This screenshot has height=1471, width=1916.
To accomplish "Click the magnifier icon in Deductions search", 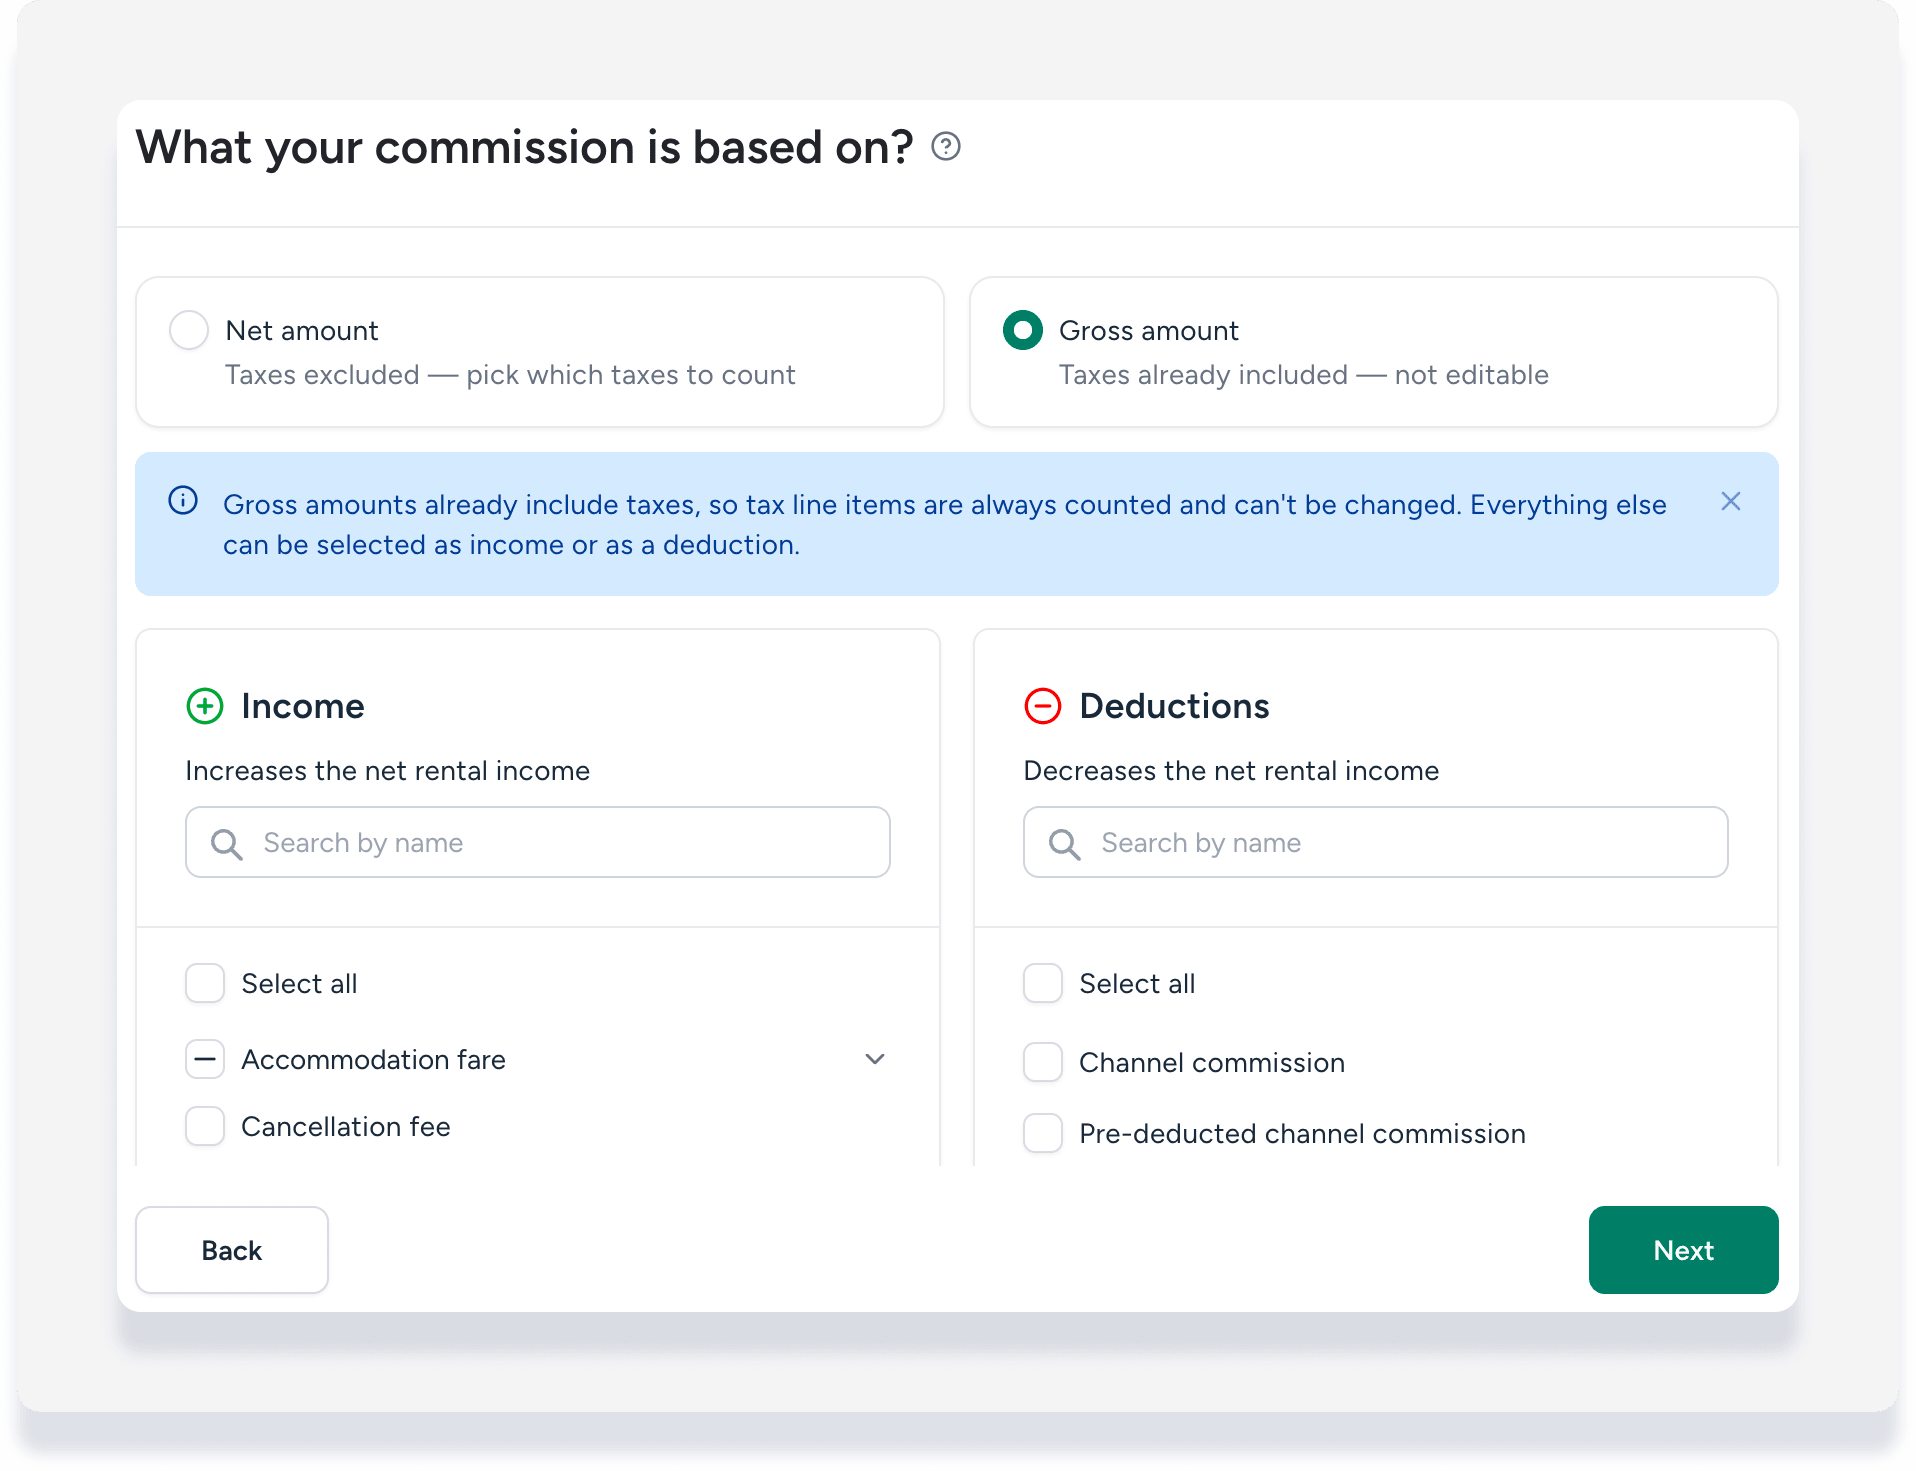I will point(1065,844).
